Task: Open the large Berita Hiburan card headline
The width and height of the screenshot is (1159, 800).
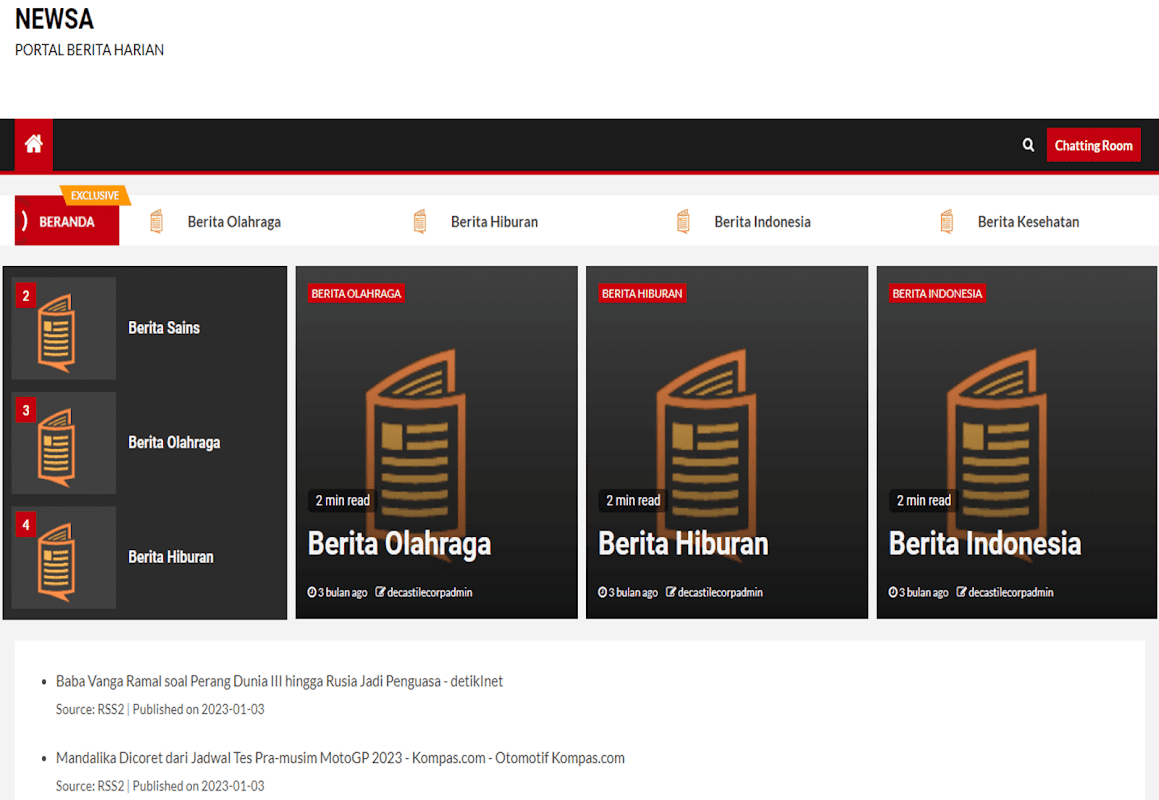Action: point(683,543)
